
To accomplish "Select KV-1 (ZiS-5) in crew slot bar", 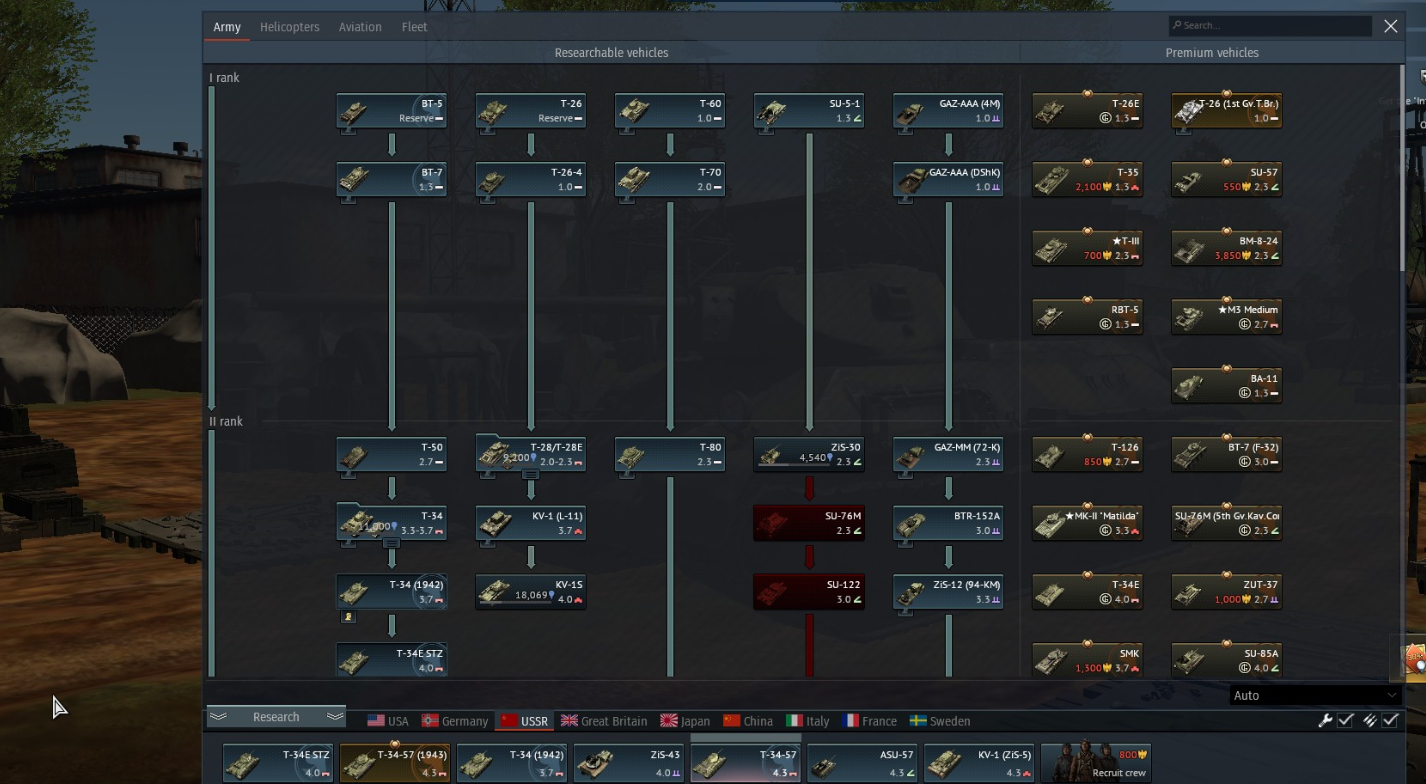I will click(x=979, y=762).
